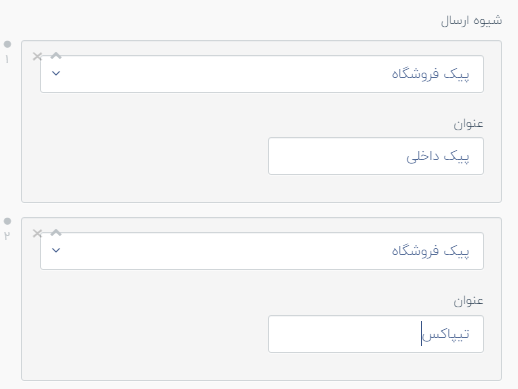This screenshot has height=389, width=518.
Task: Click the text پیک داخلی inside first title input
Action: [x=438, y=156]
